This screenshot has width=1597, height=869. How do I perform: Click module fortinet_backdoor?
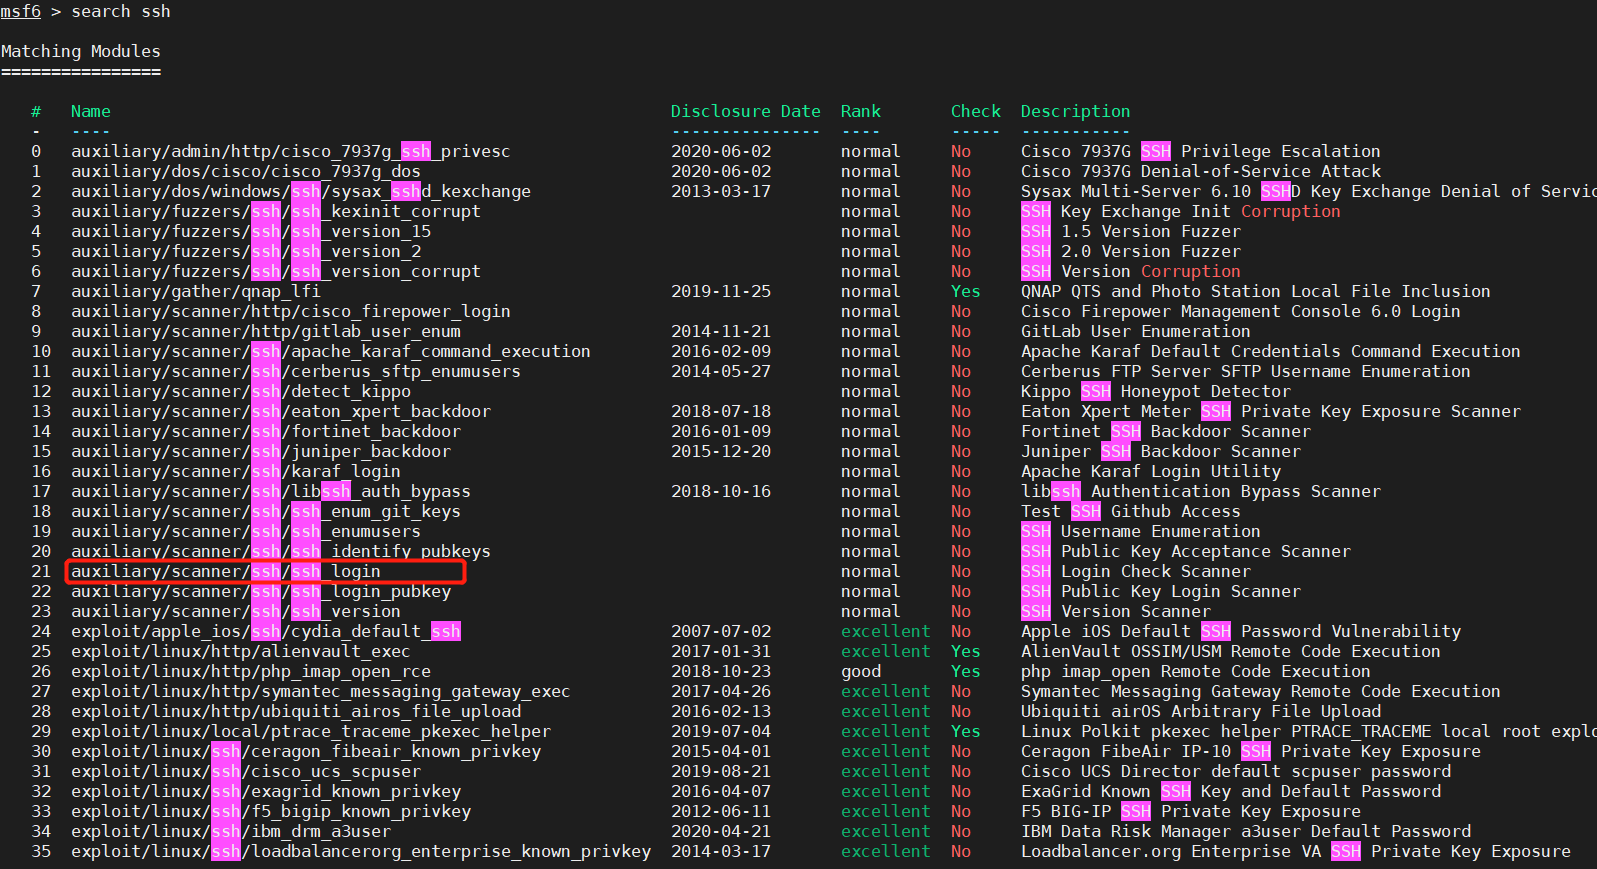[x=266, y=431]
